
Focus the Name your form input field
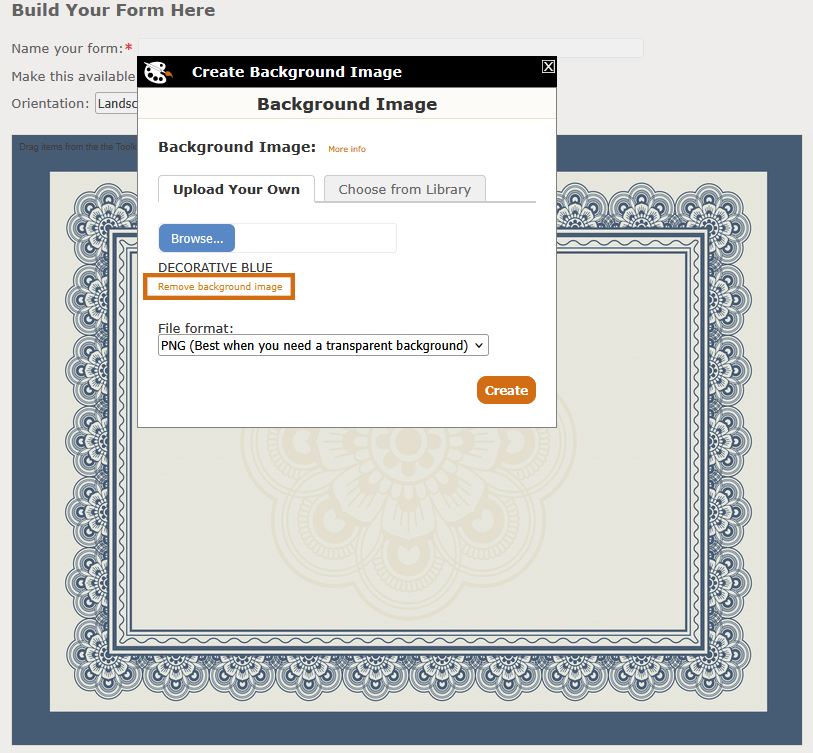pyautogui.click(x=391, y=48)
